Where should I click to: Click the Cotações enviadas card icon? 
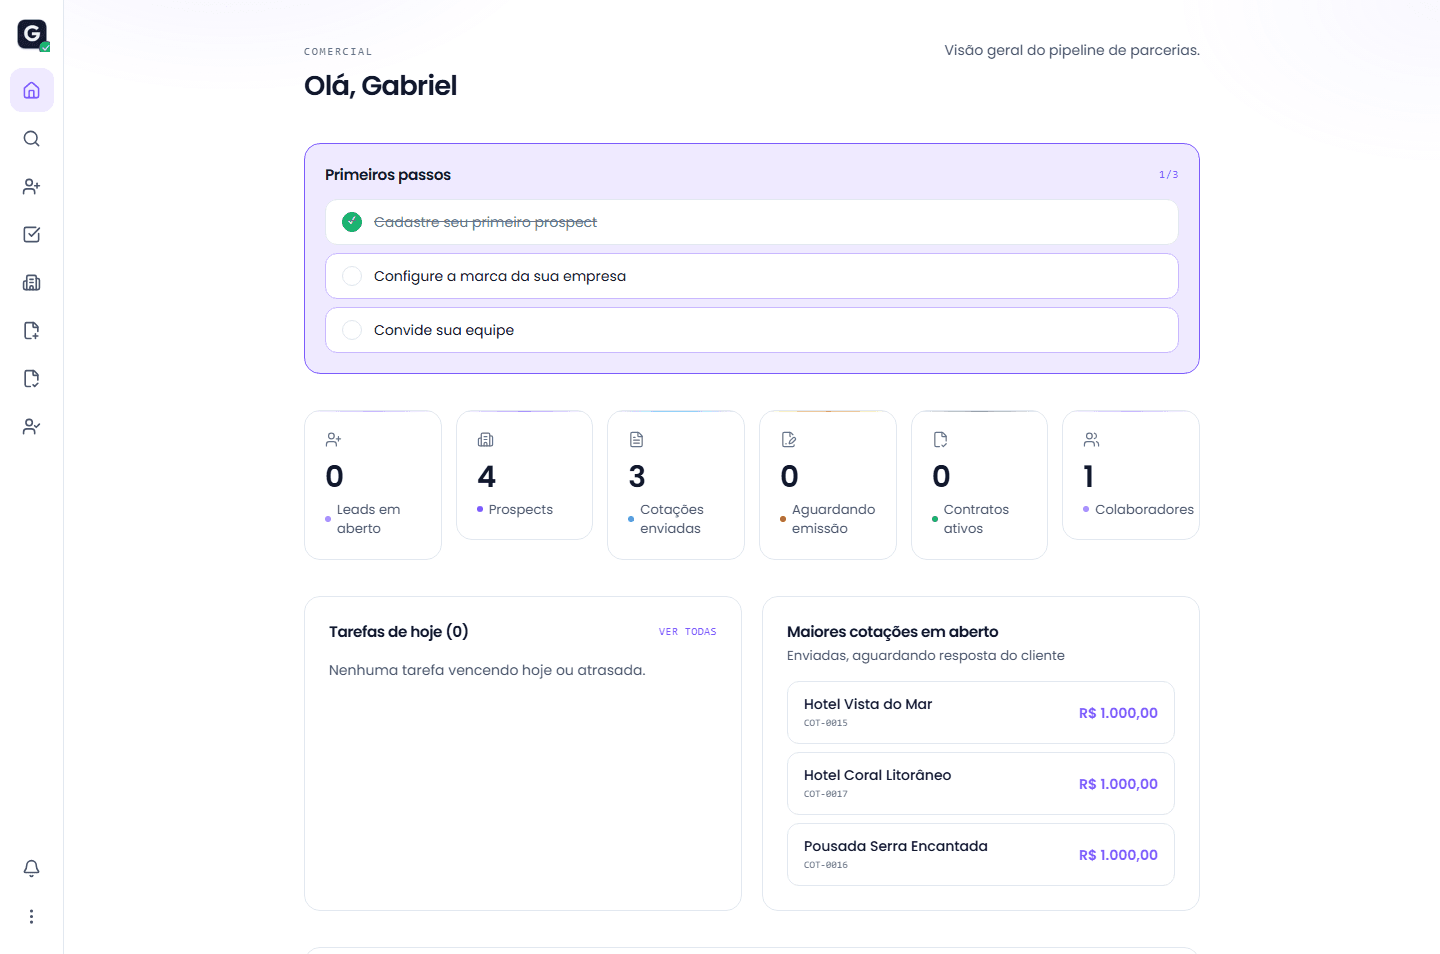(x=637, y=440)
